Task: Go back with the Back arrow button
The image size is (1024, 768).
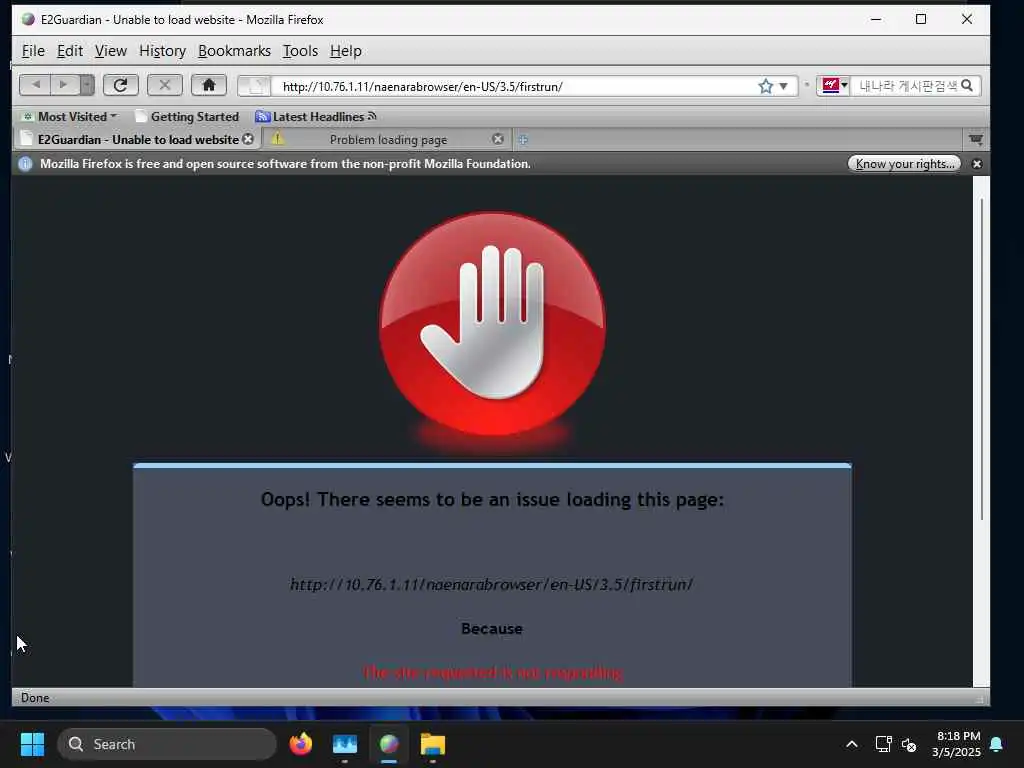Action: click(x=36, y=85)
